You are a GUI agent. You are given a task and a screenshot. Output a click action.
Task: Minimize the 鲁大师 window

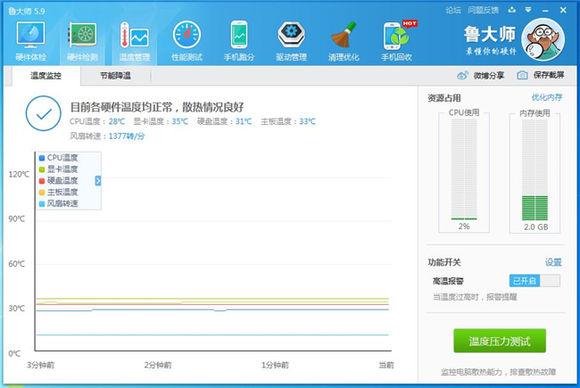coord(545,10)
